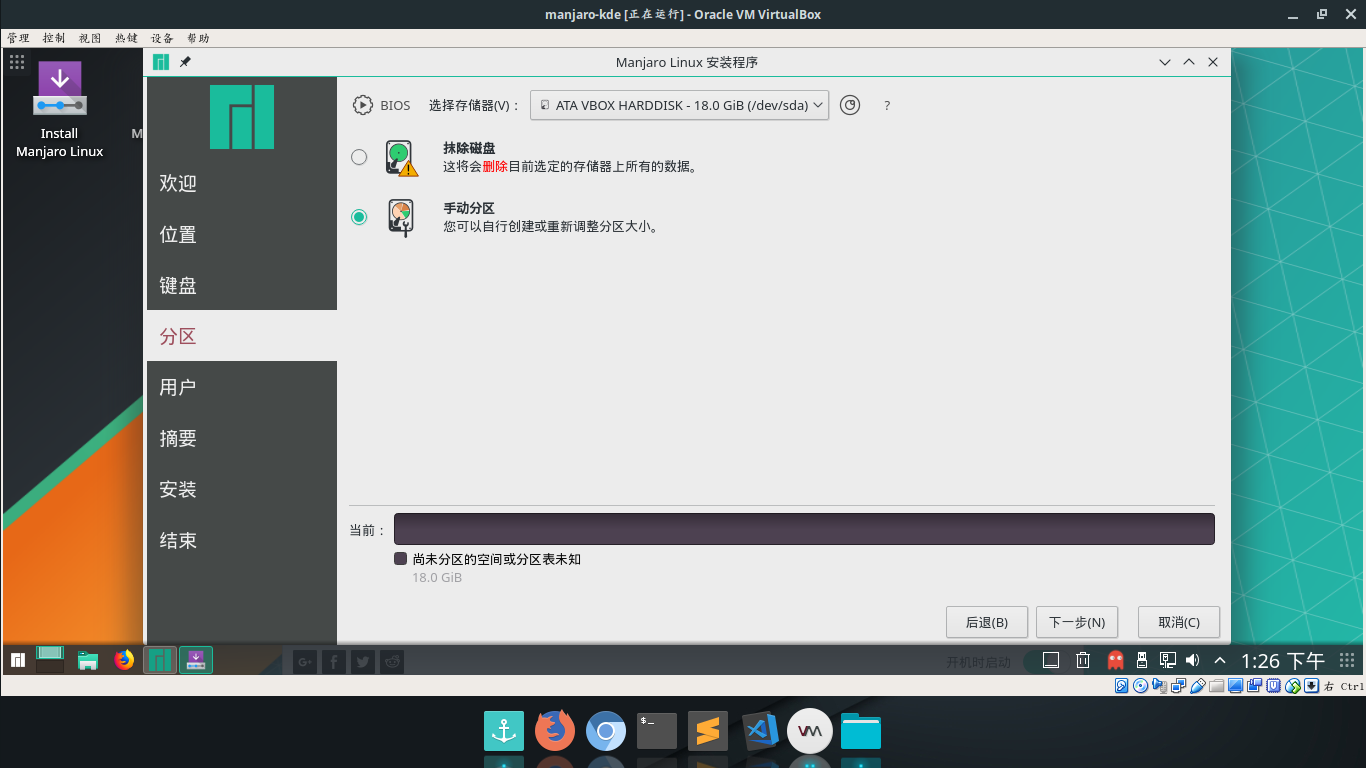Click the purple installer task in guest taskbar

pyautogui.click(x=196, y=660)
